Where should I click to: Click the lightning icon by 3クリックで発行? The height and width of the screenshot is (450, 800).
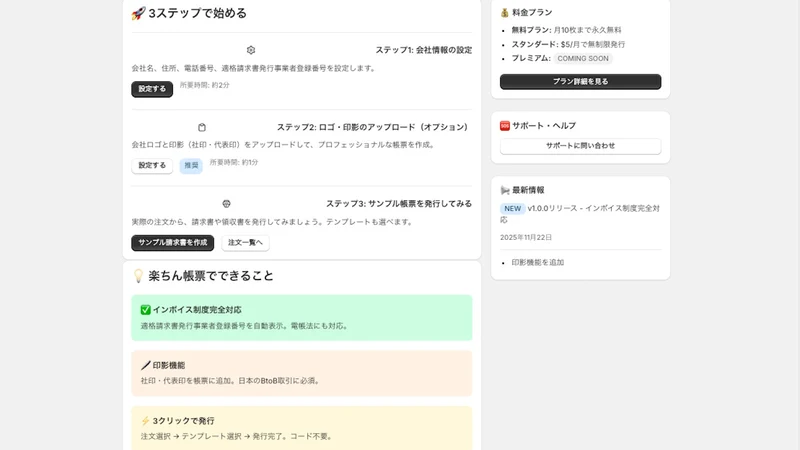coord(145,421)
